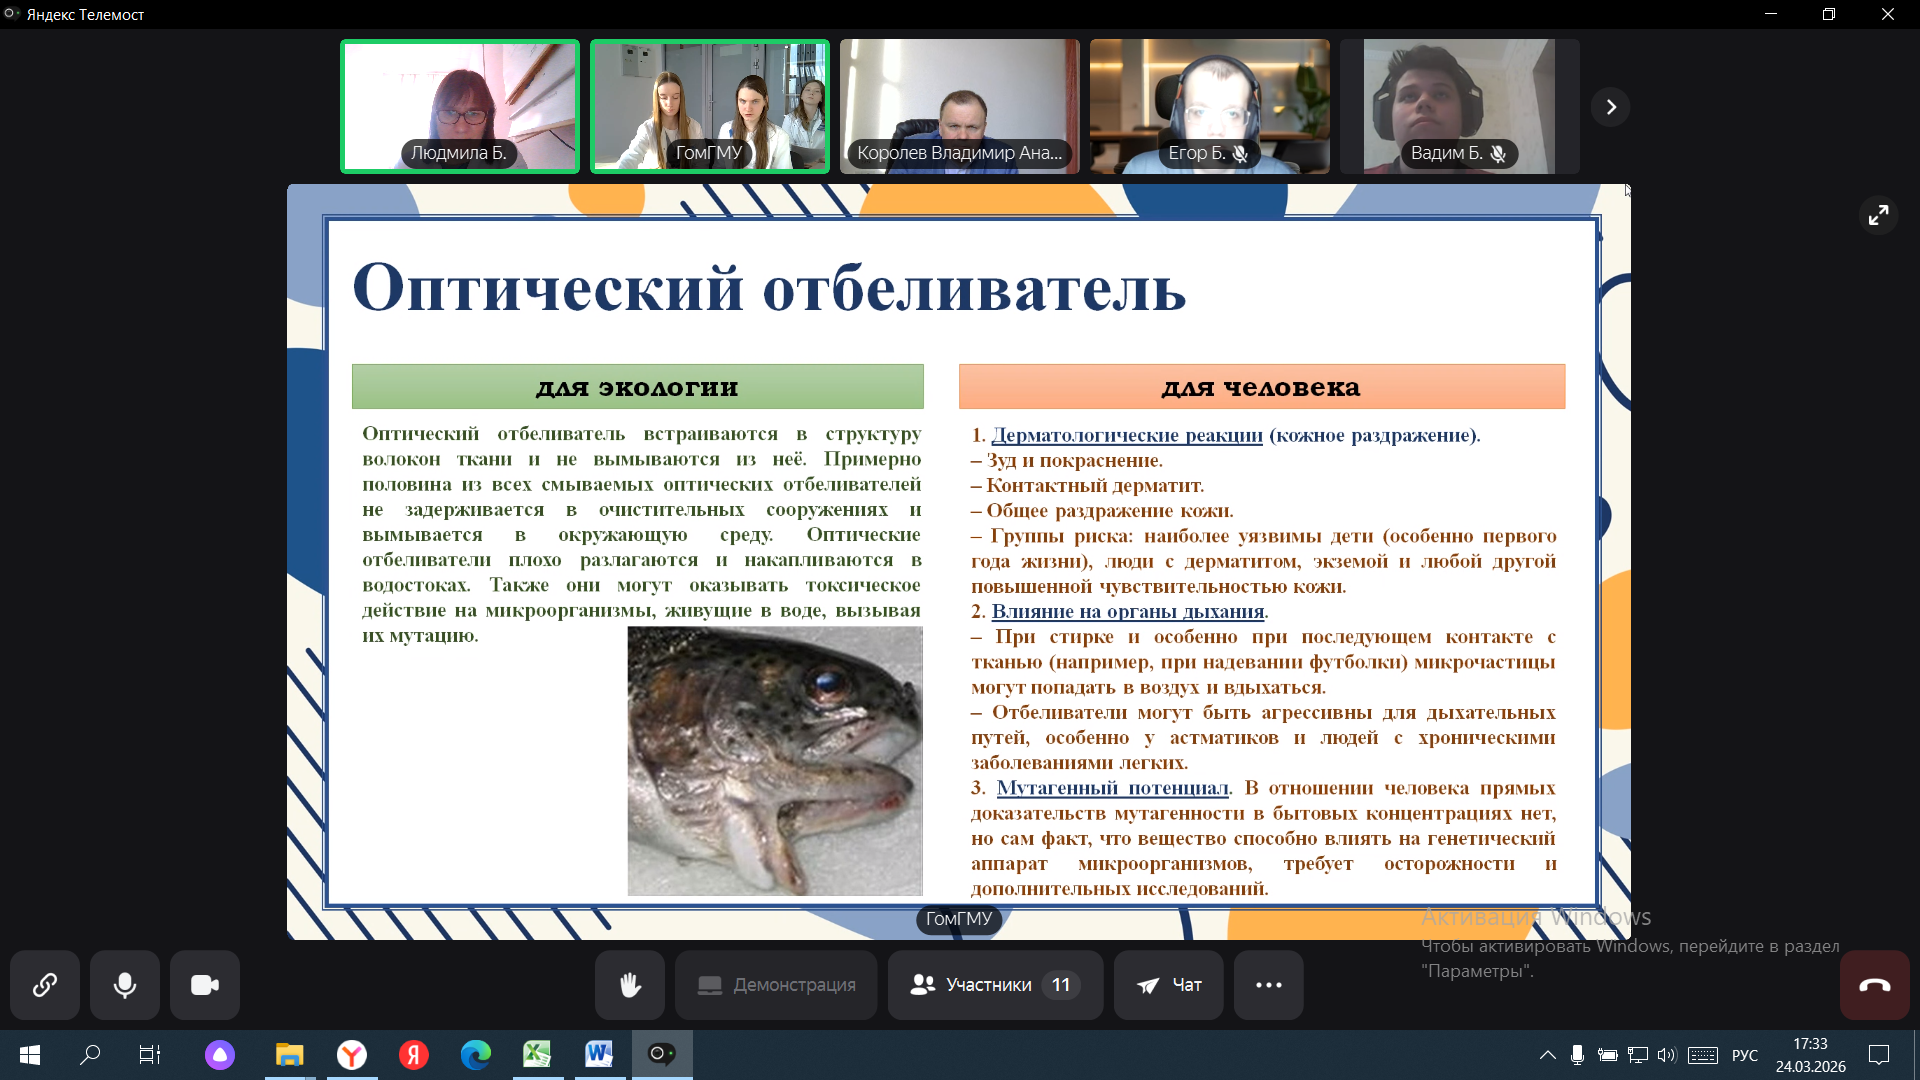The height and width of the screenshot is (1080, 1920).
Task: Hang up with the red phone button
Action: (x=1874, y=985)
